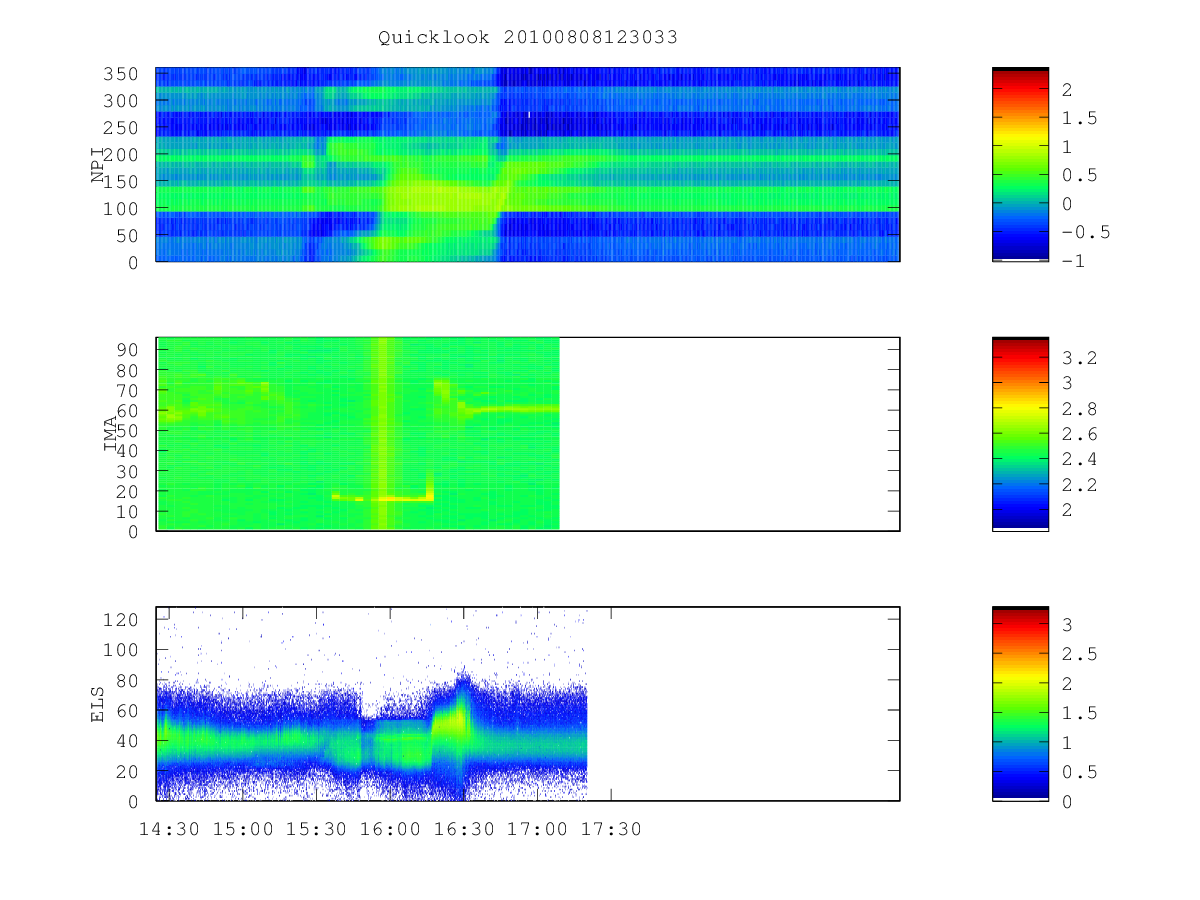The image size is (1200, 900).
Task: Click the title "Quicklook 20100808123033"
Action: click(528, 38)
